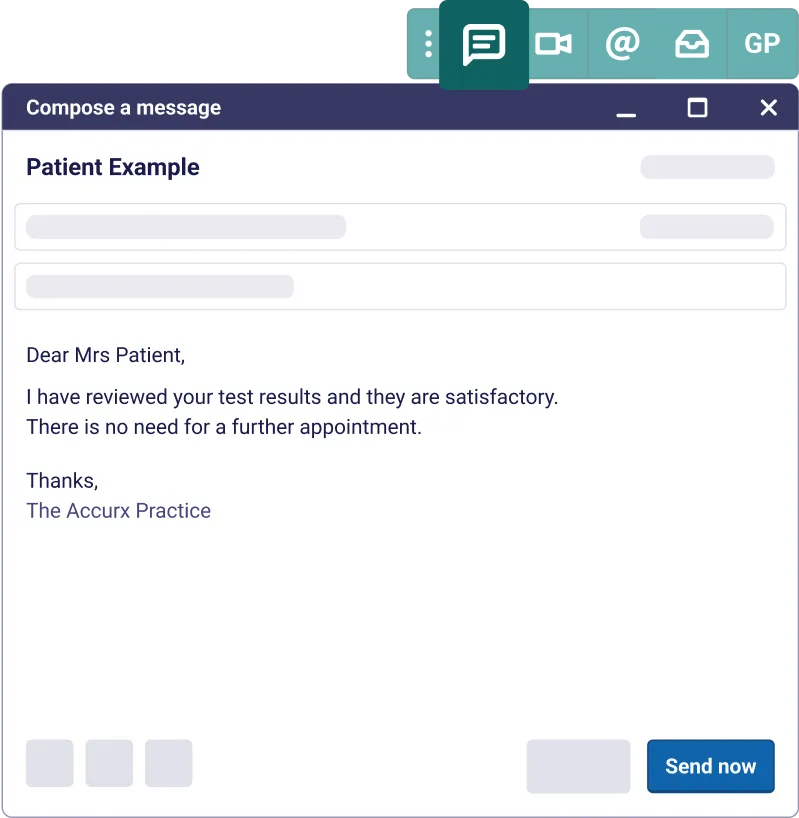Select the top recipient field

tap(400, 227)
